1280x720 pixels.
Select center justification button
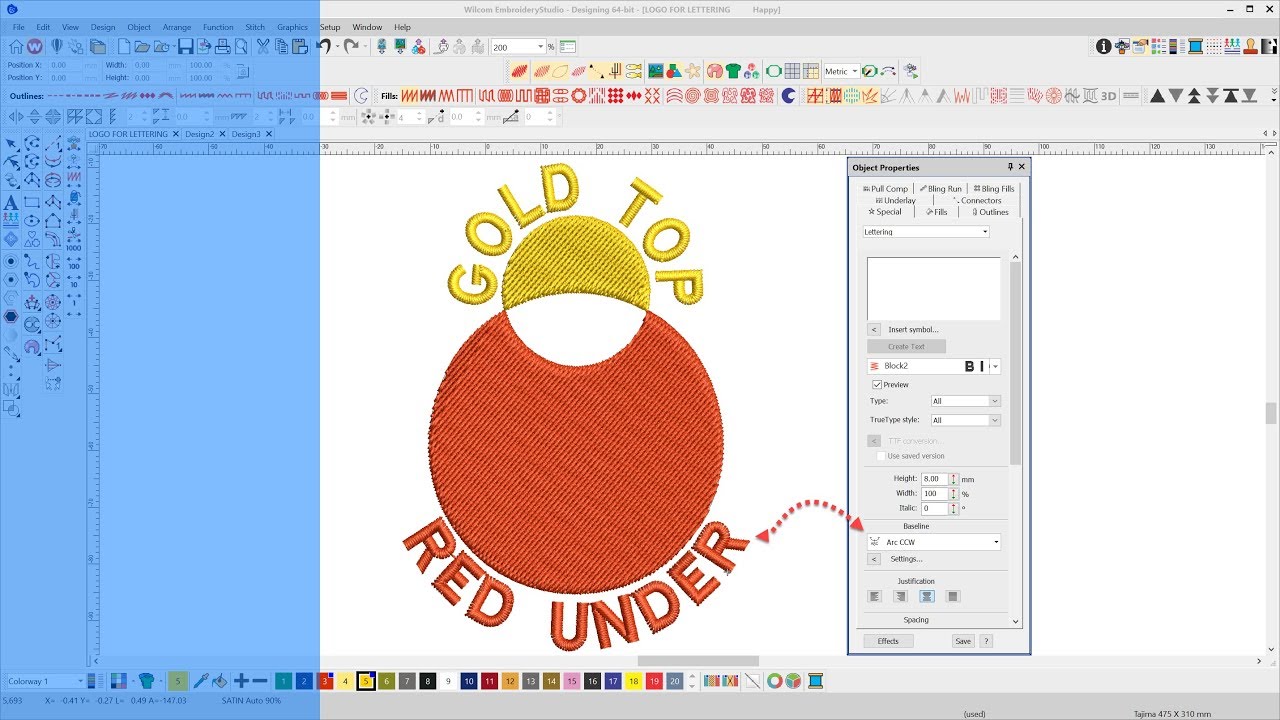pyautogui.click(x=927, y=596)
